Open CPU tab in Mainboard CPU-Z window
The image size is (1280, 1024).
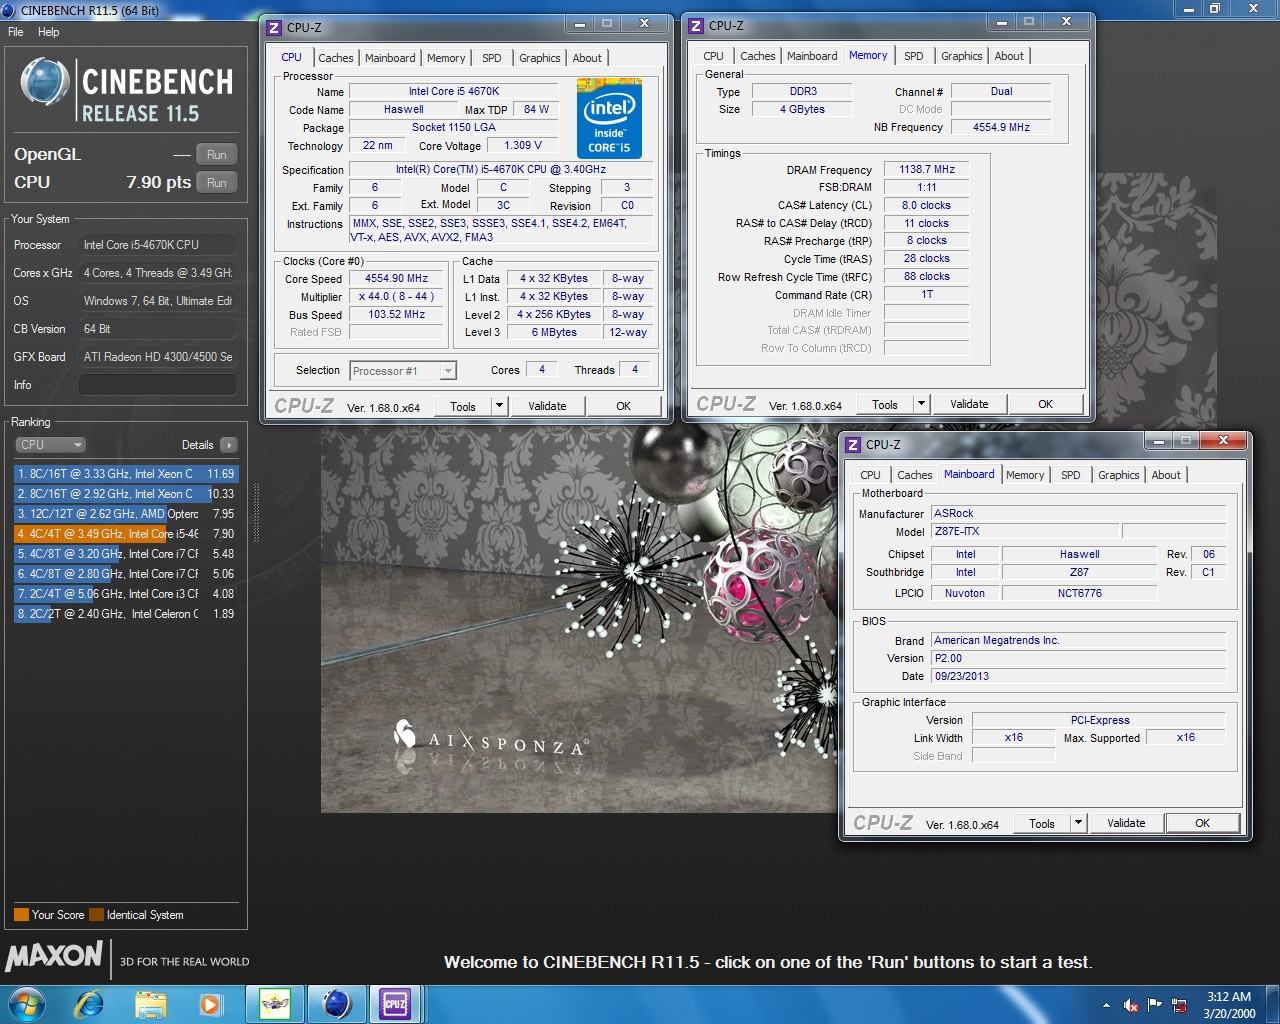[871, 475]
